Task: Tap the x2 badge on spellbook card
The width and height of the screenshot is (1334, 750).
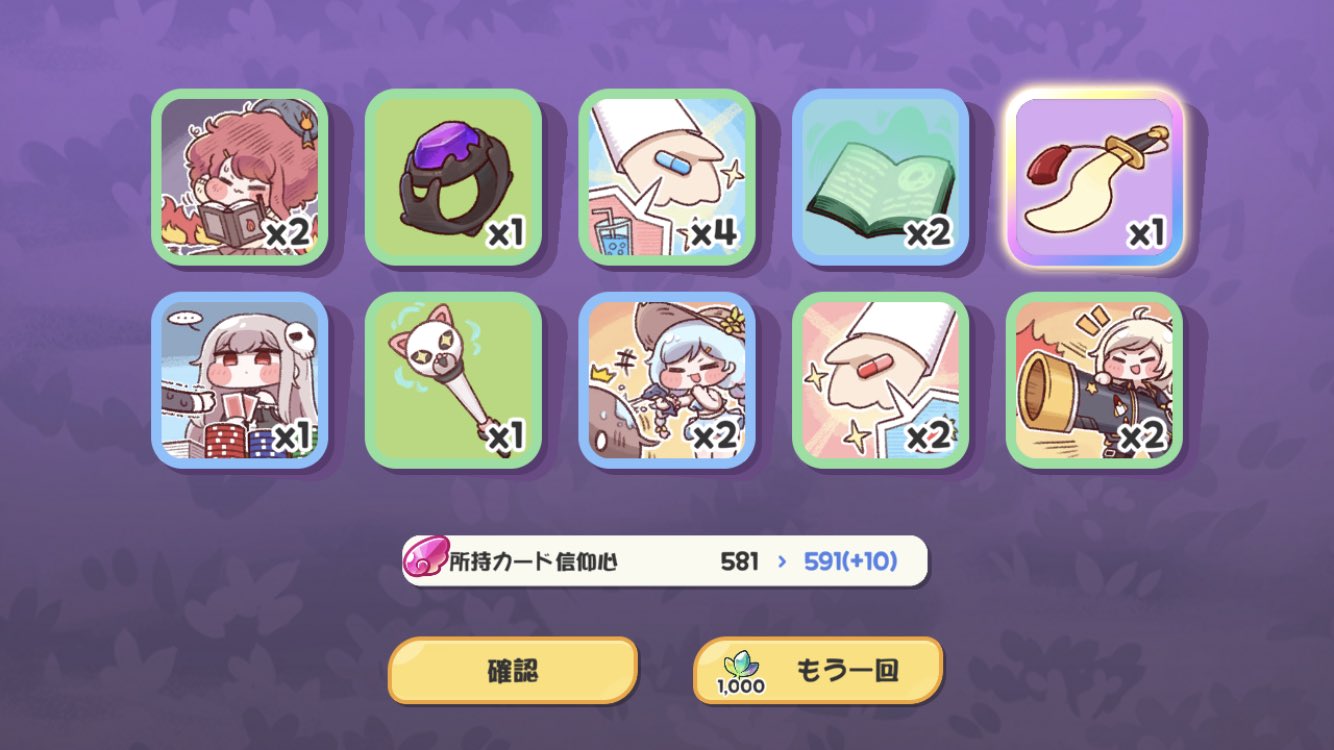Action: click(x=929, y=234)
